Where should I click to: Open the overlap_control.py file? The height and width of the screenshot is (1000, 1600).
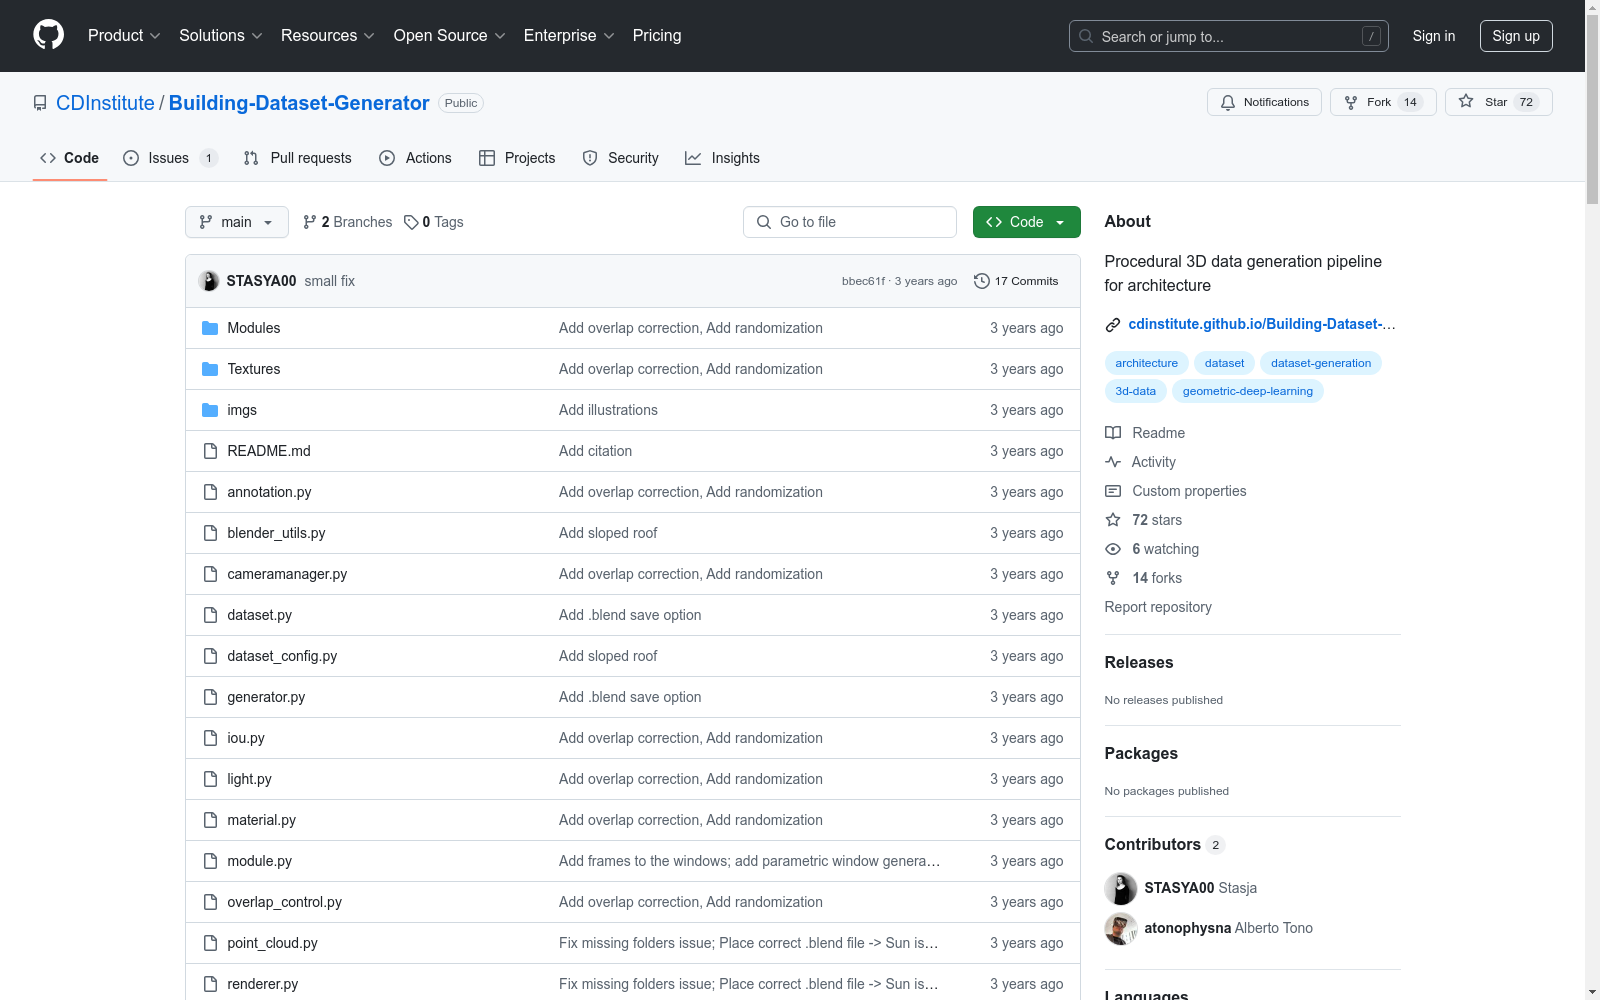tap(284, 902)
